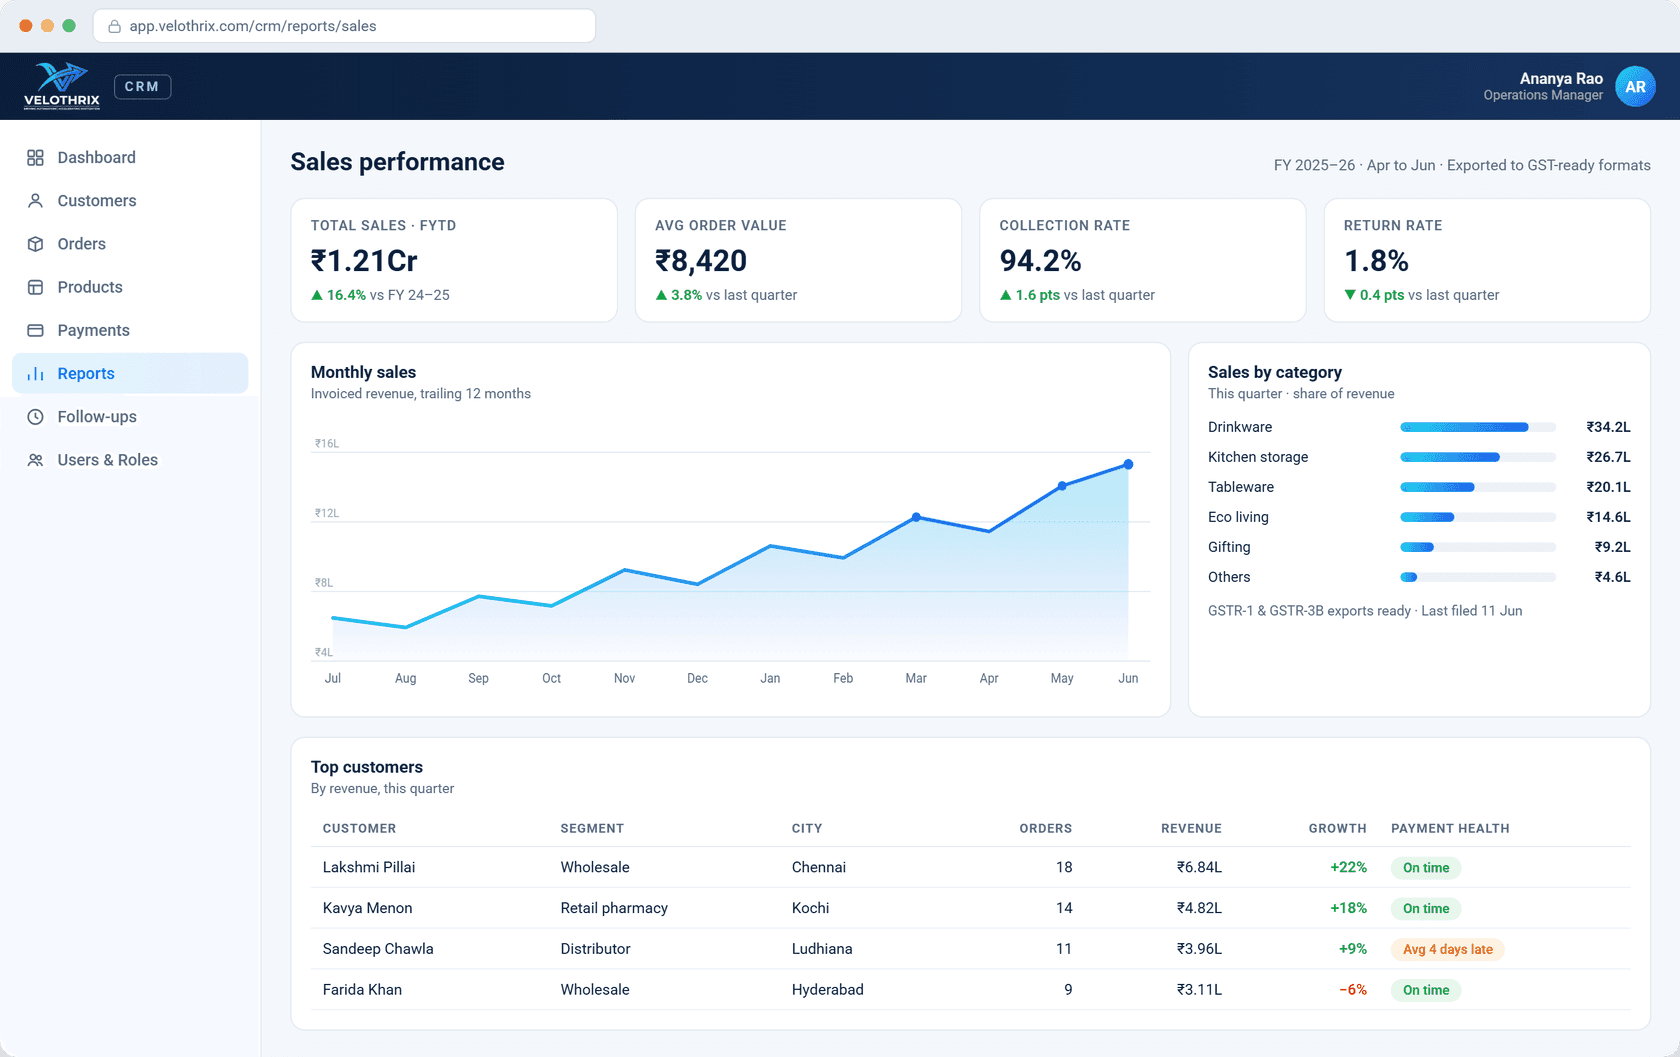This screenshot has width=1680, height=1057.
Task: Click Kavya Menon's On time badge
Action: click(1426, 909)
